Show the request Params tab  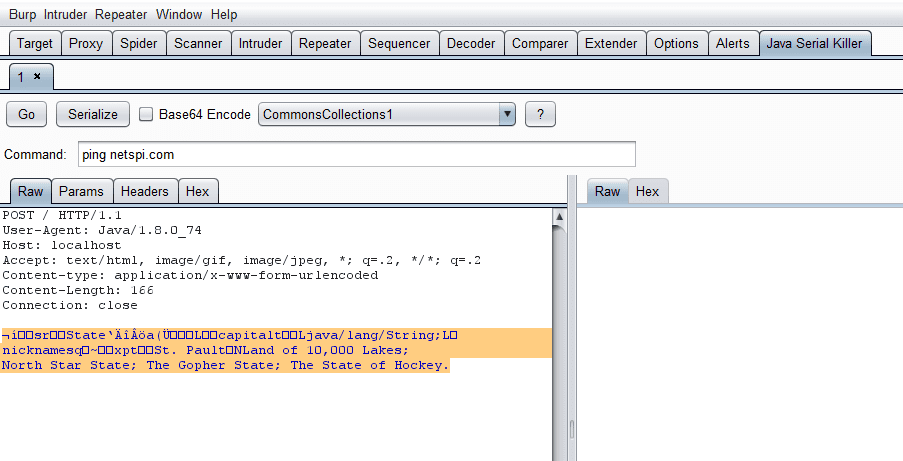[x=81, y=192]
